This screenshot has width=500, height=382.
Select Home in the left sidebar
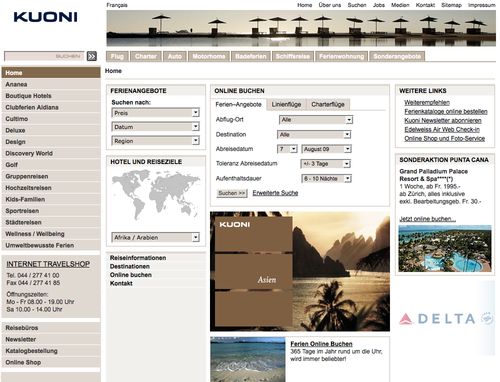coord(51,73)
